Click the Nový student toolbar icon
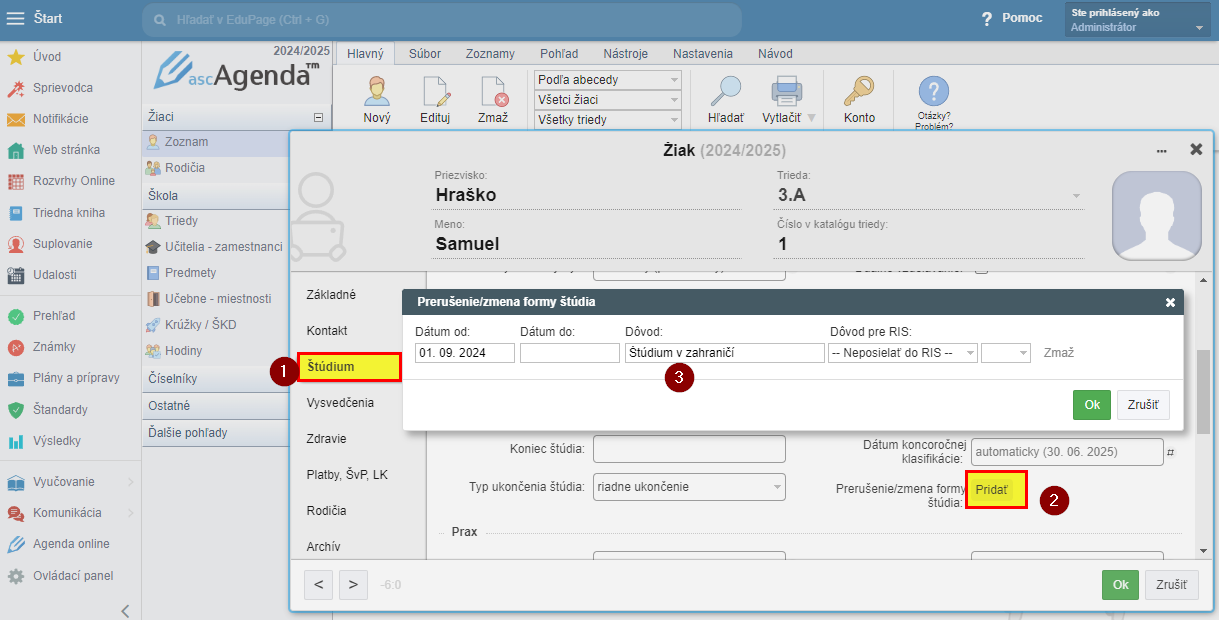 pyautogui.click(x=377, y=92)
